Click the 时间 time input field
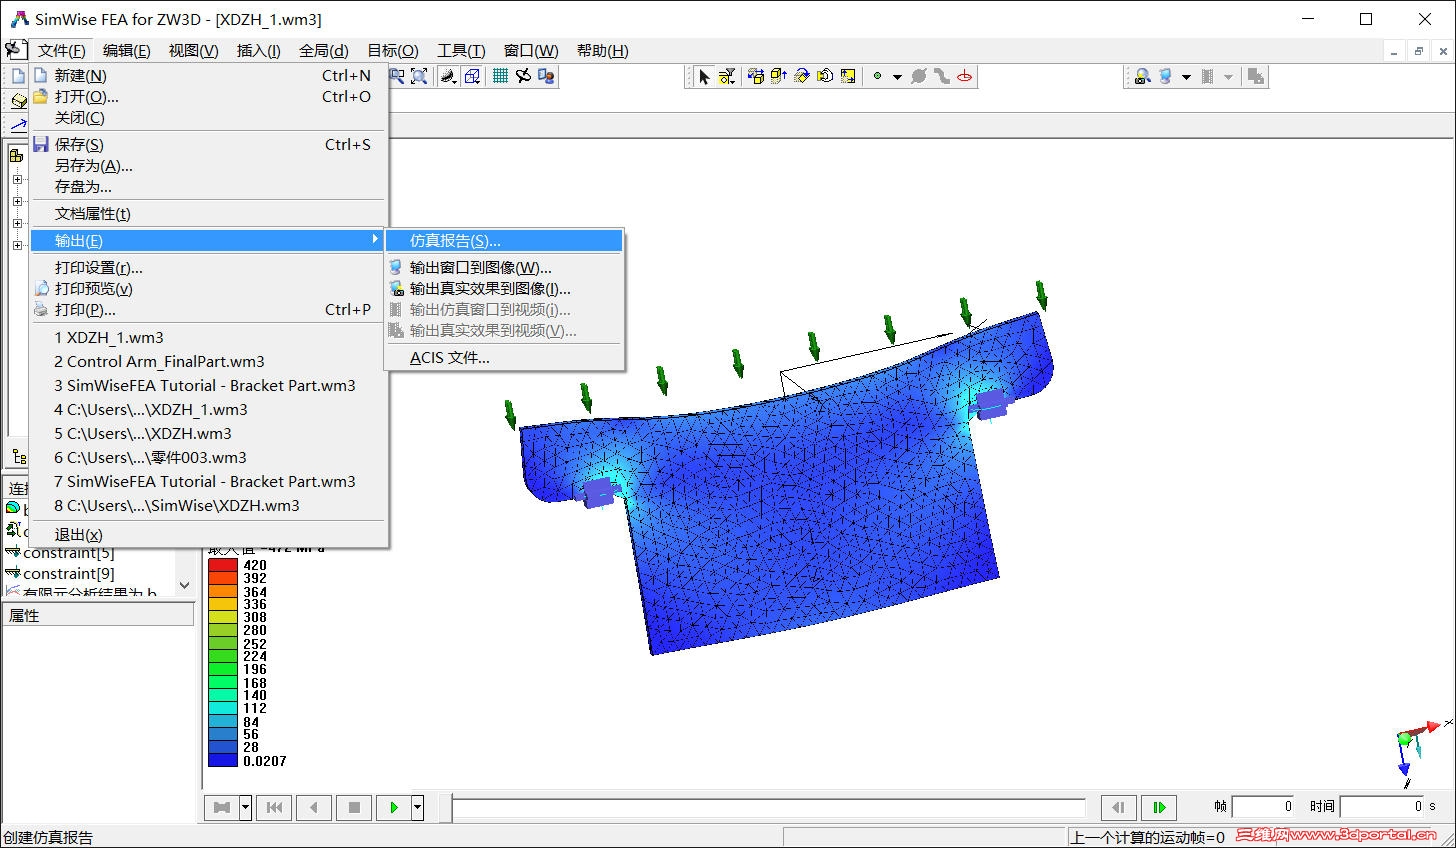1456x848 pixels. point(1383,806)
